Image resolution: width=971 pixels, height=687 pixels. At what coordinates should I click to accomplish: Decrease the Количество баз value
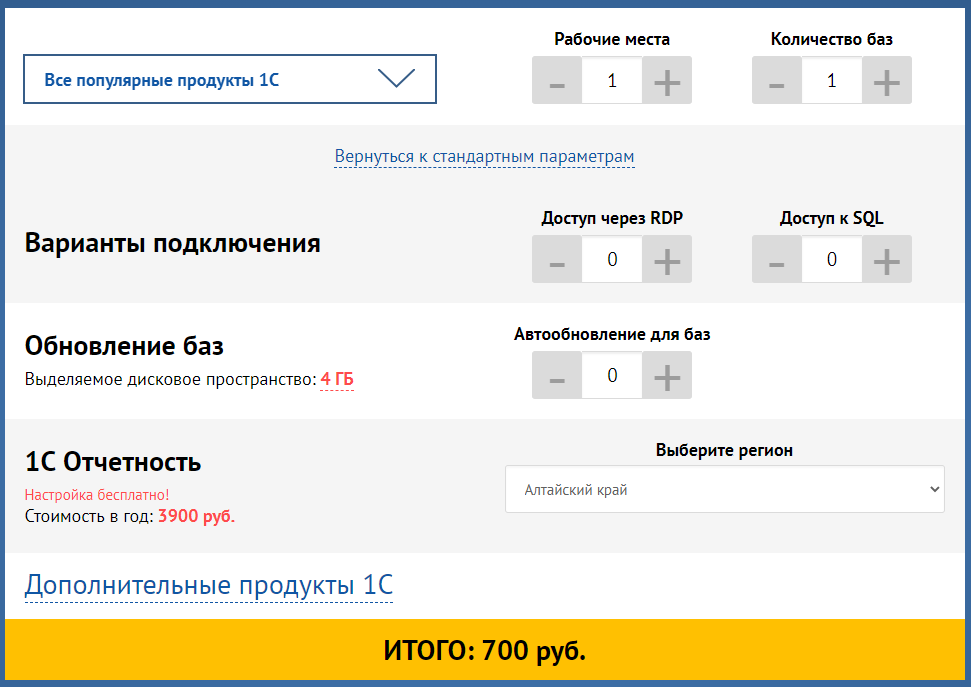776,80
